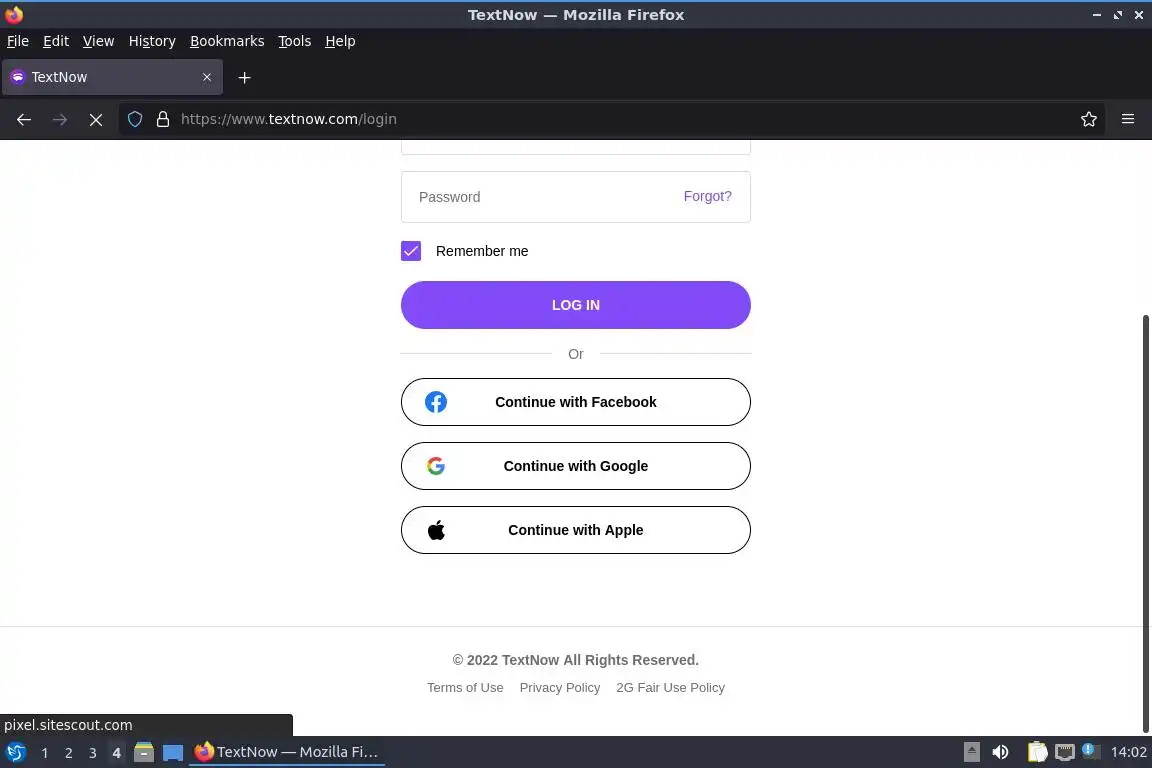
Task: Show desktop from the taskbar icon
Action: (x=173, y=753)
